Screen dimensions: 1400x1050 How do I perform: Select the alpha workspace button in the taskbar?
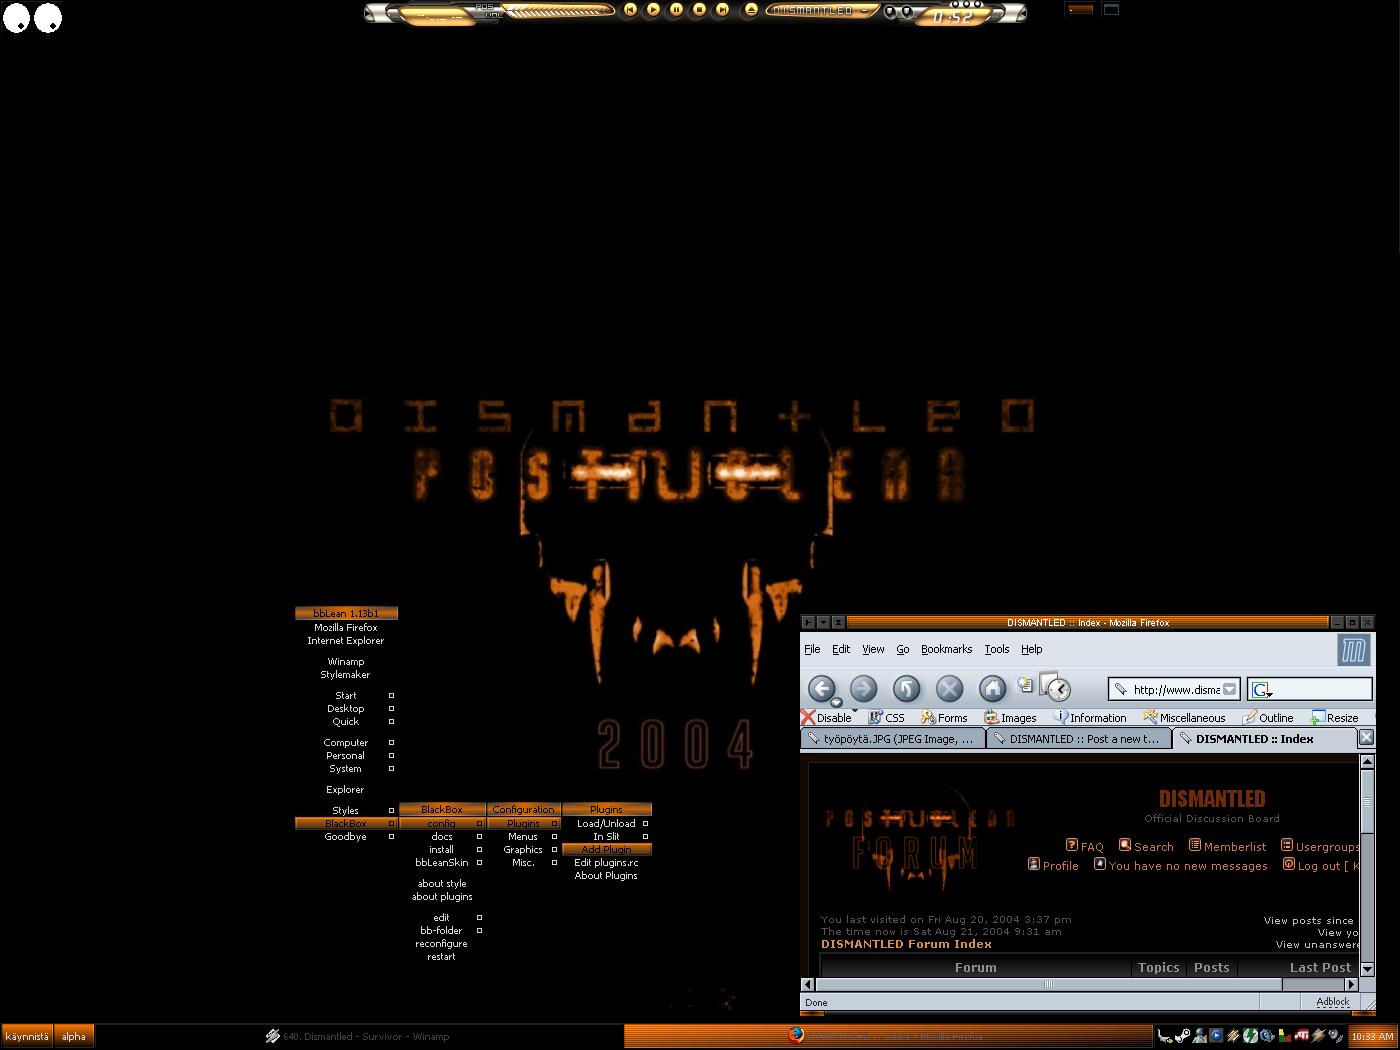coord(74,1037)
